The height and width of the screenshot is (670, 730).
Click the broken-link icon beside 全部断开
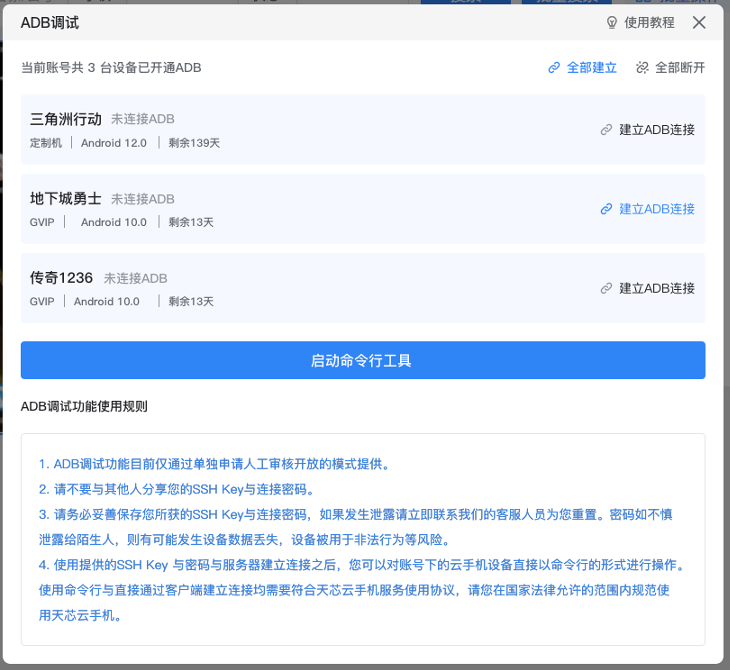tap(642, 68)
